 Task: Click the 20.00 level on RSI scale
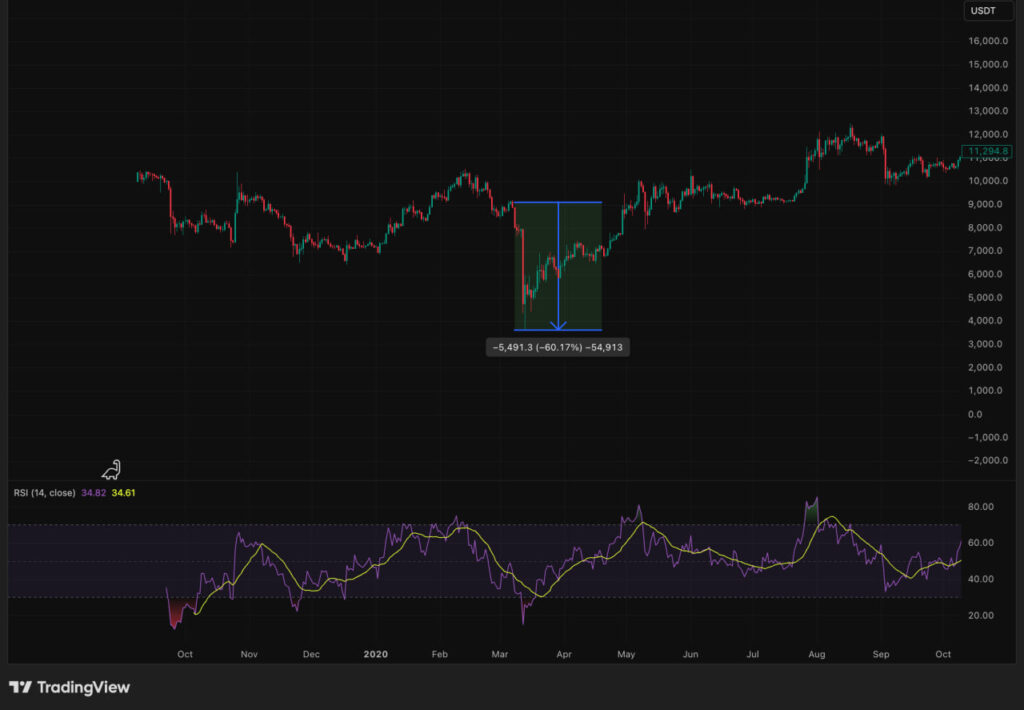click(x=982, y=615)
